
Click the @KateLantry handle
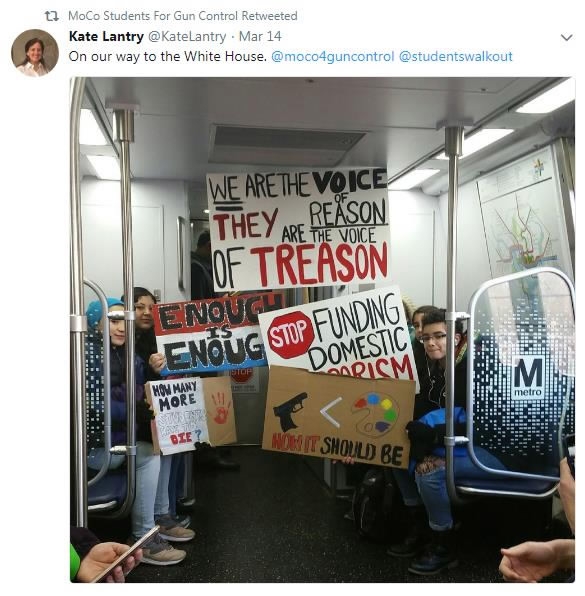(x=187, y=36)
